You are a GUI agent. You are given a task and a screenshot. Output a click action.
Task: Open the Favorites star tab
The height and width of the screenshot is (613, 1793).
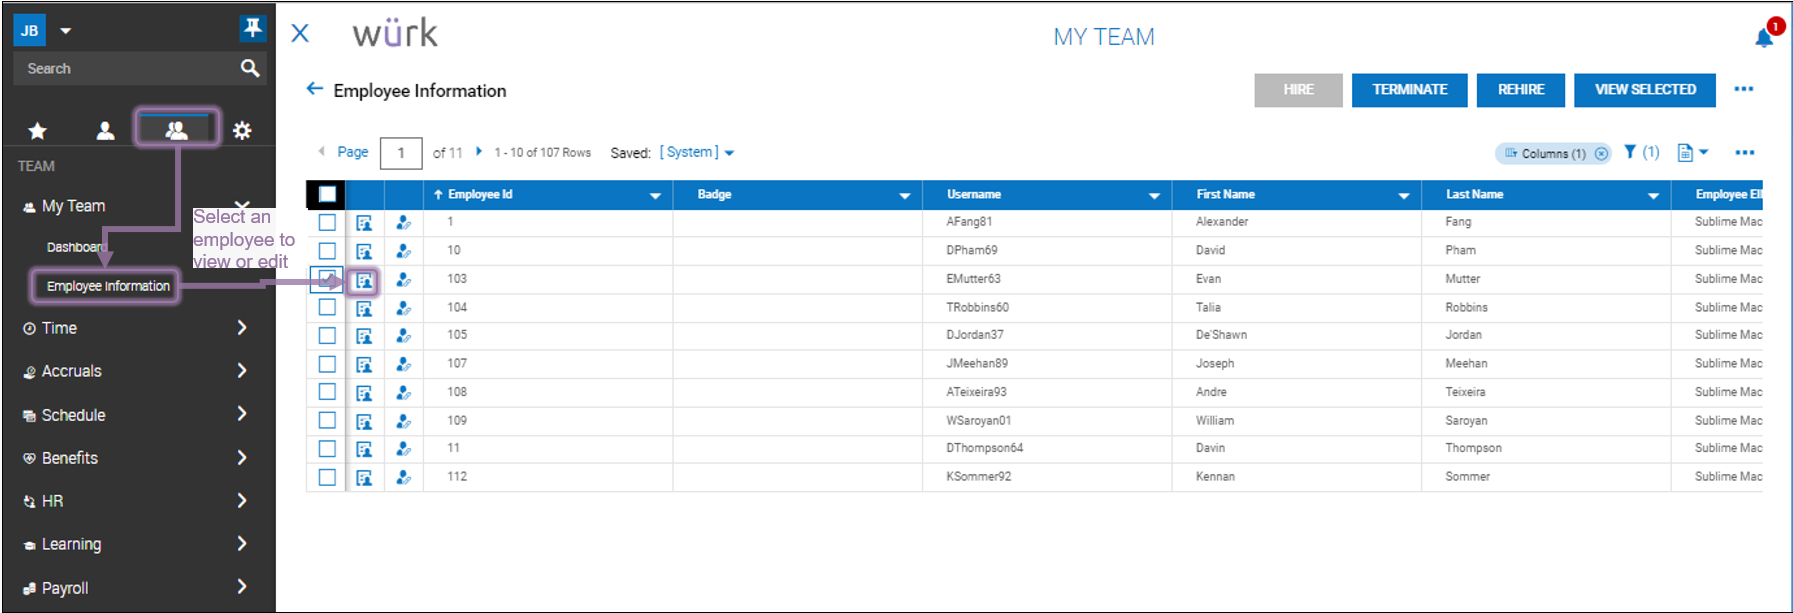[x=37, y=131]
